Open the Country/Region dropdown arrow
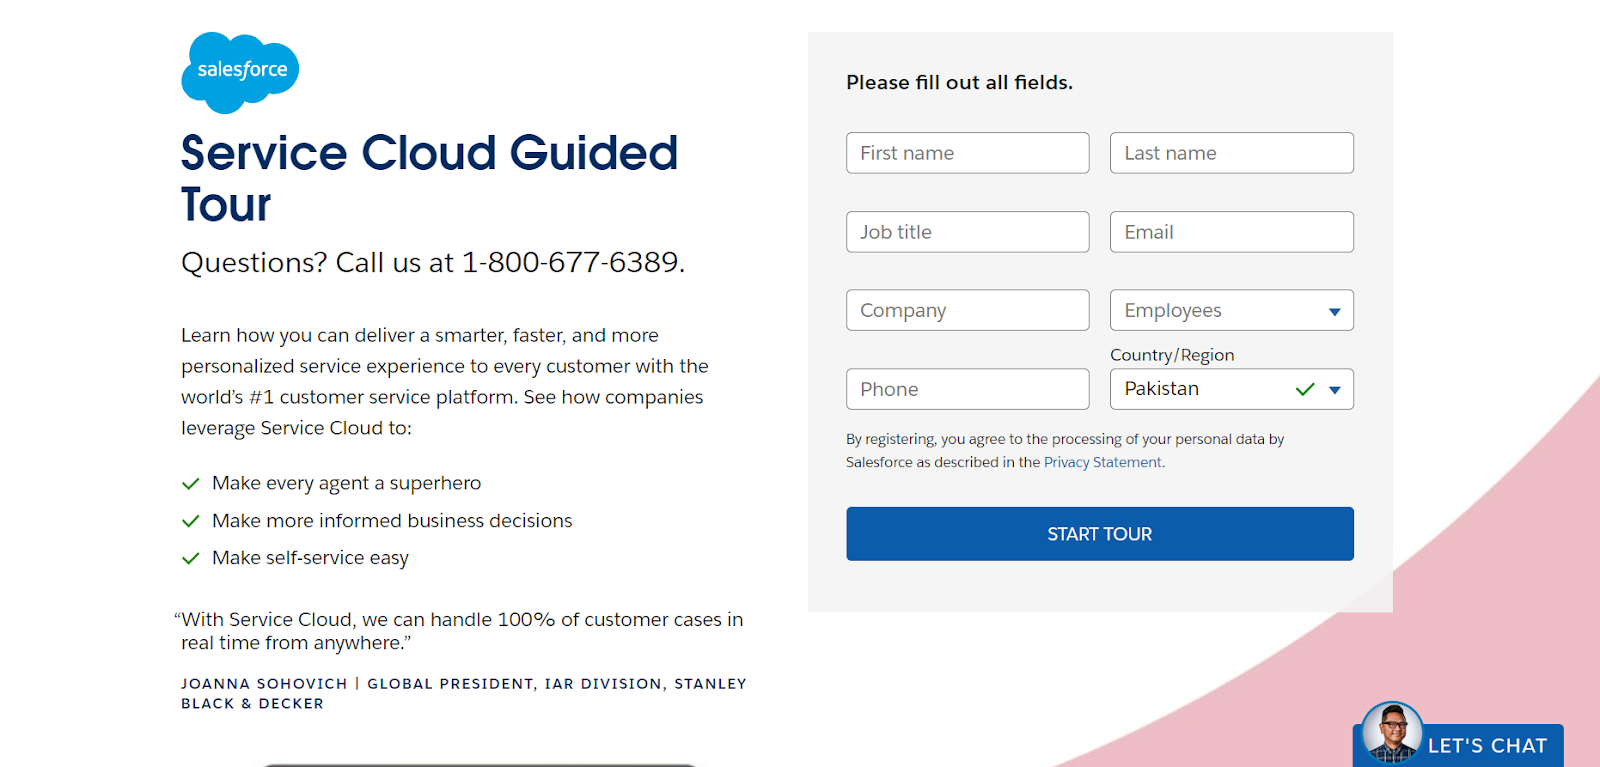The image size is (1600, 767). pos(1334,390)
